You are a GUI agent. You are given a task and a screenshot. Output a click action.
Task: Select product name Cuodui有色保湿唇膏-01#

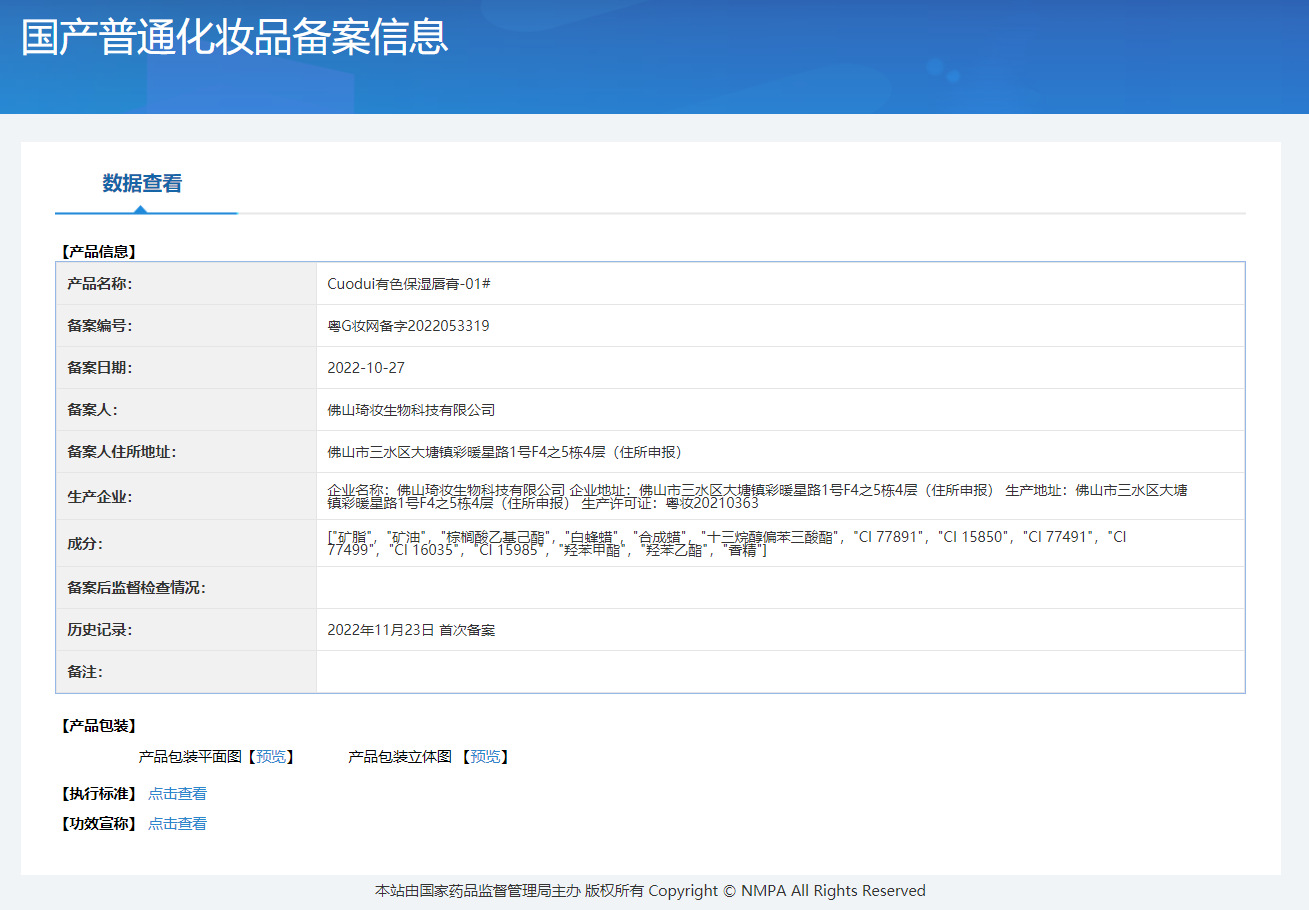(x=409, y=284)
